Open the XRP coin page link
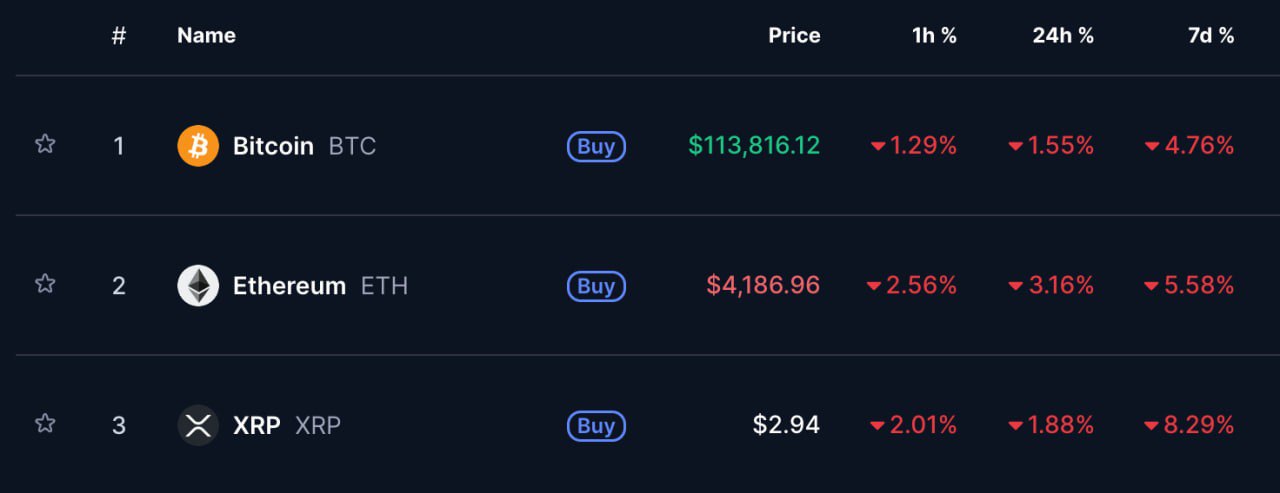This screenshot has width=1280, height=493. (x=287, y=426)
